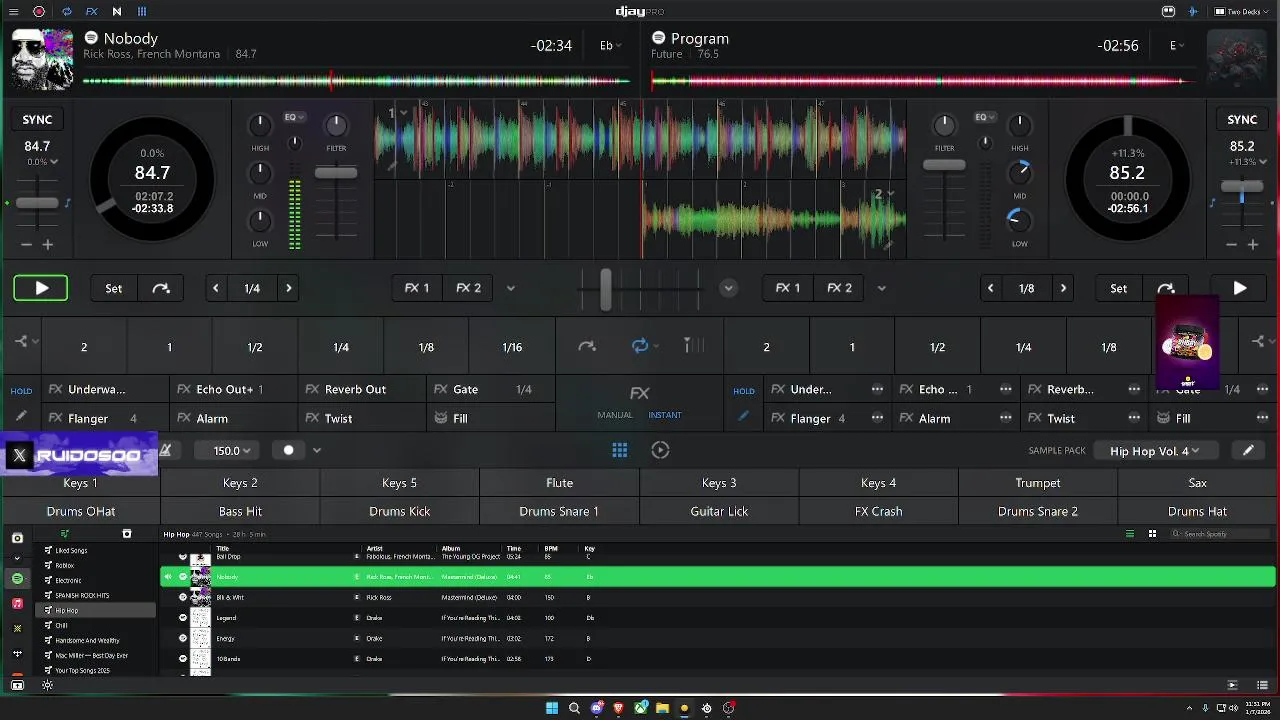Start recording with the record icon
The height and width of the screenshot is (720, 1280).
click(39, 12)
